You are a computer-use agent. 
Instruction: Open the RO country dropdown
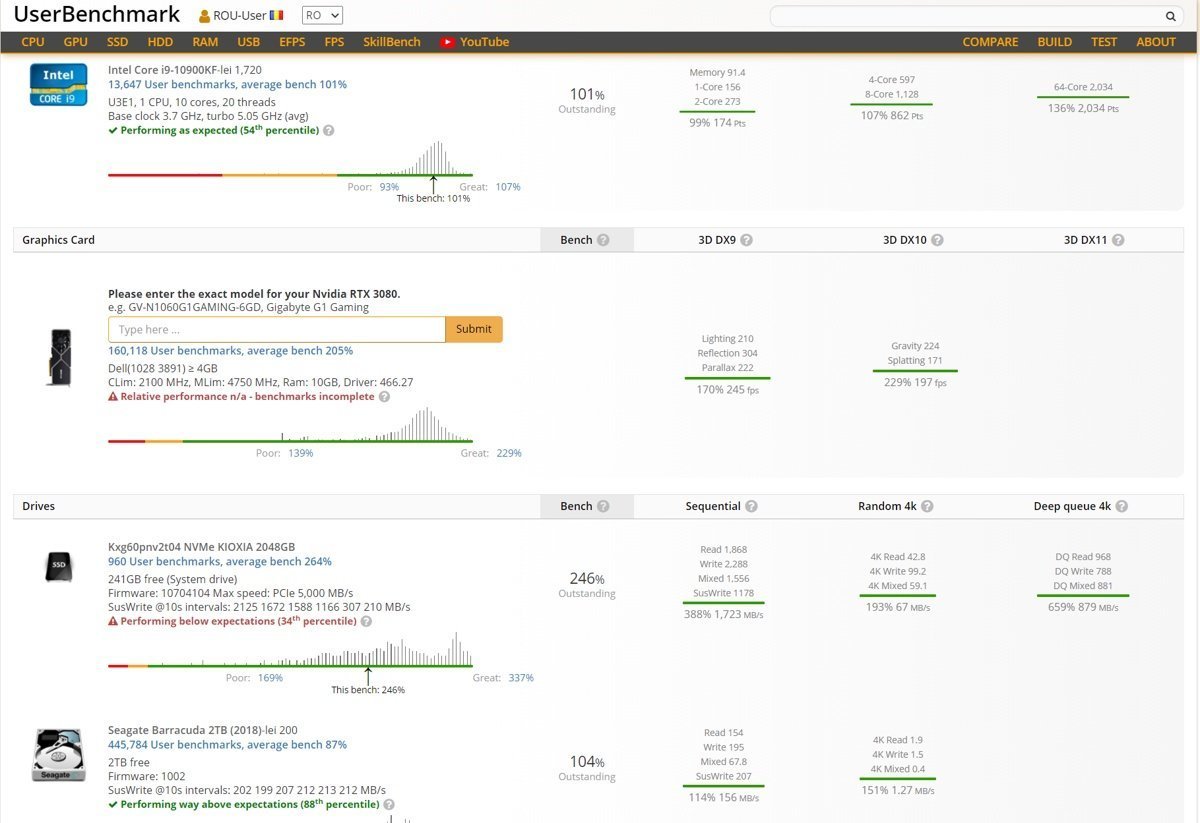pos(321,15)
